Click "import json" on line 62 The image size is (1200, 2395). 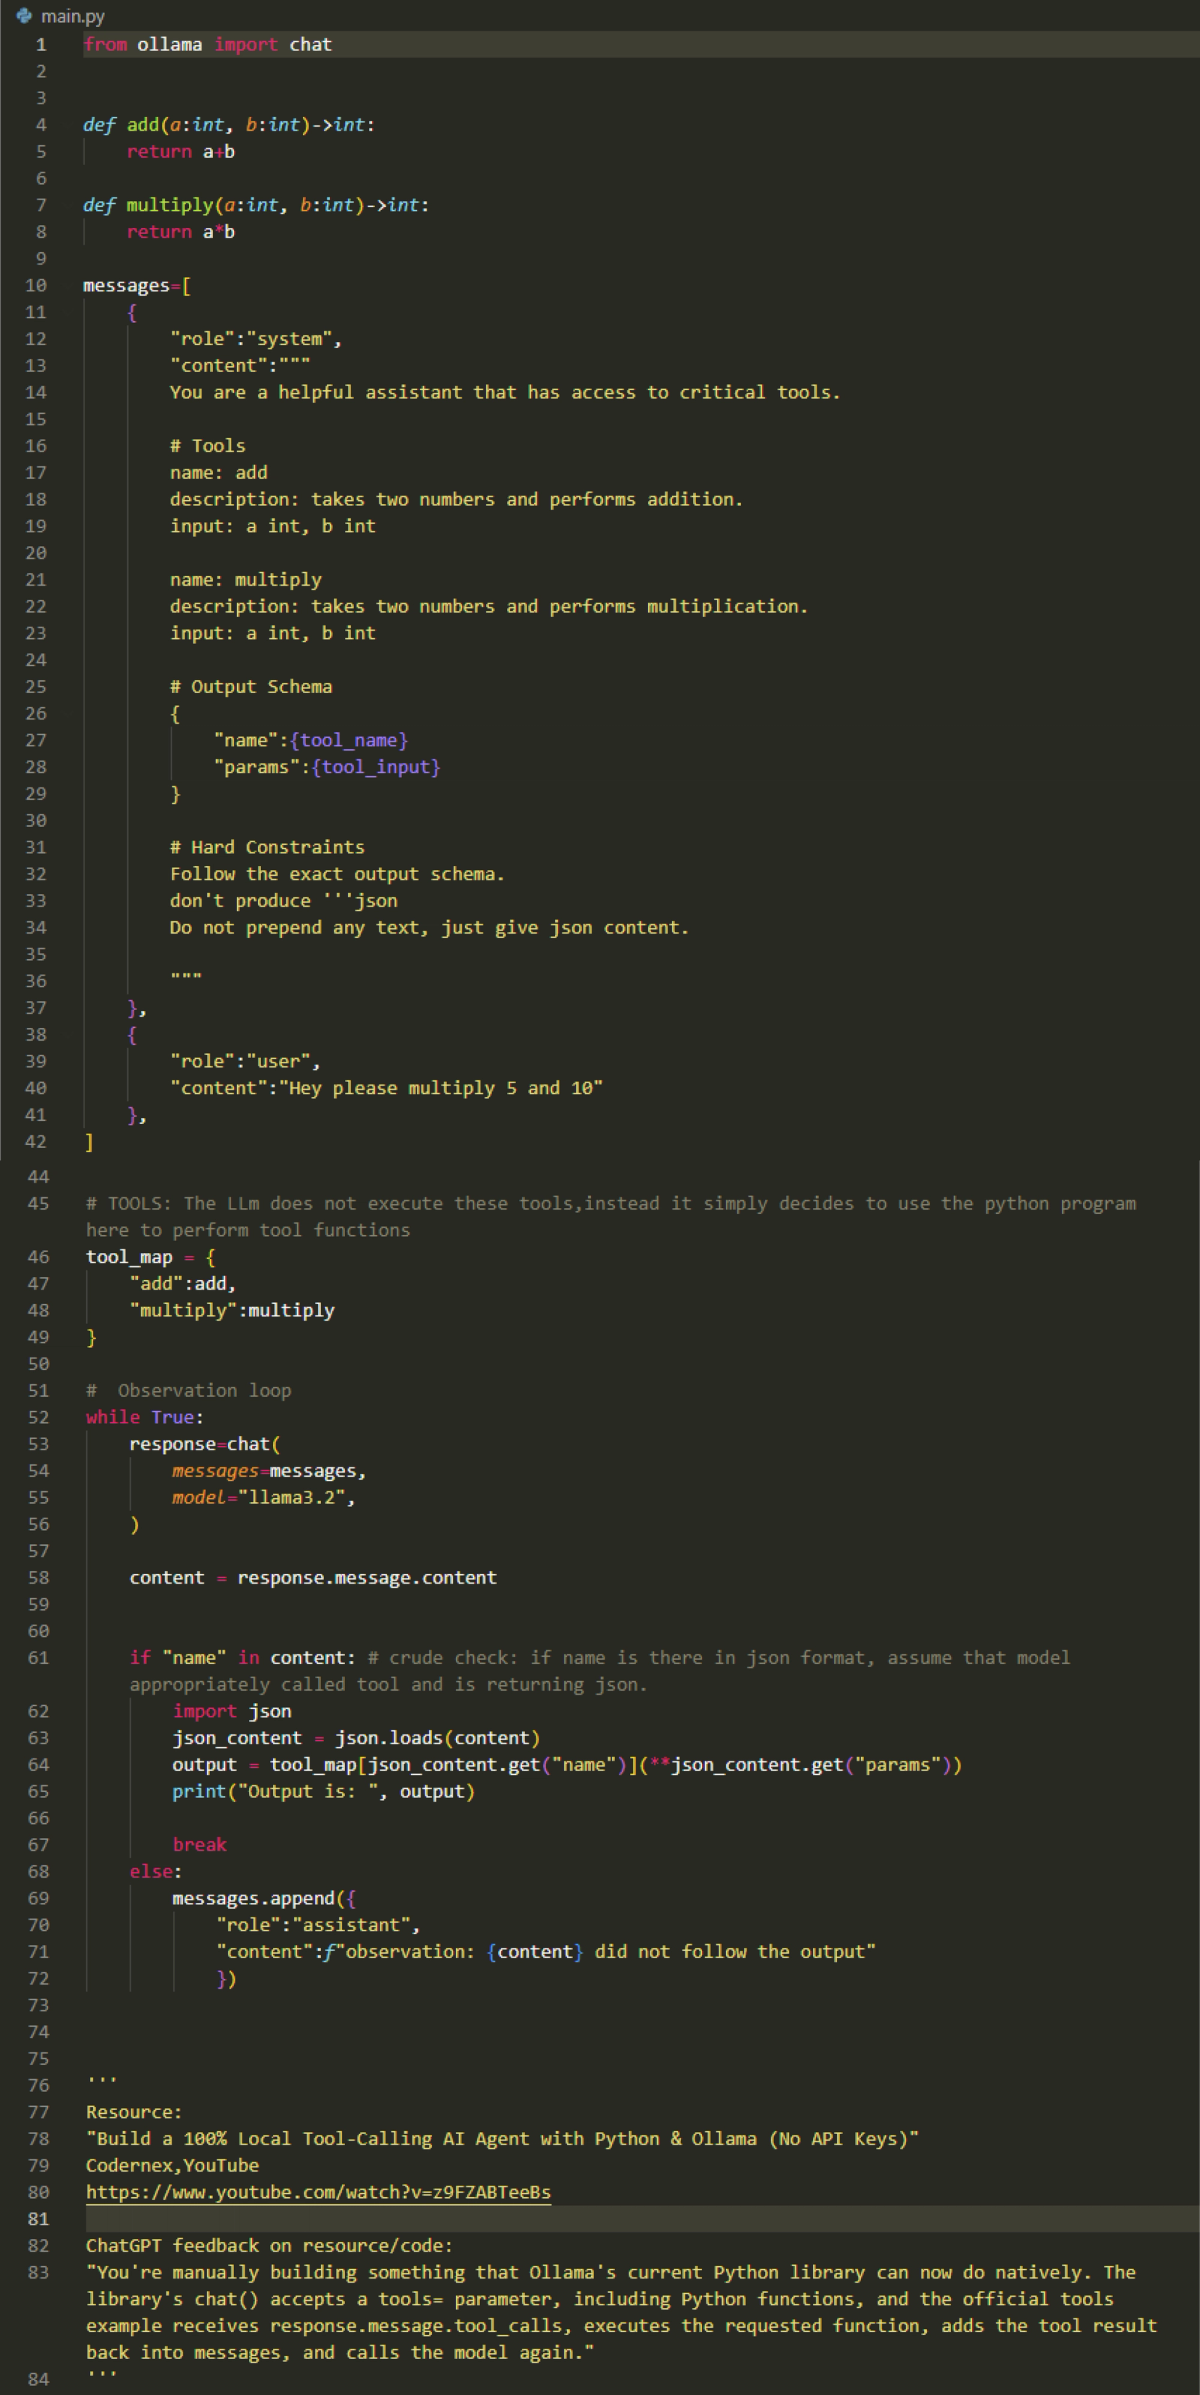pos(232,1711)
